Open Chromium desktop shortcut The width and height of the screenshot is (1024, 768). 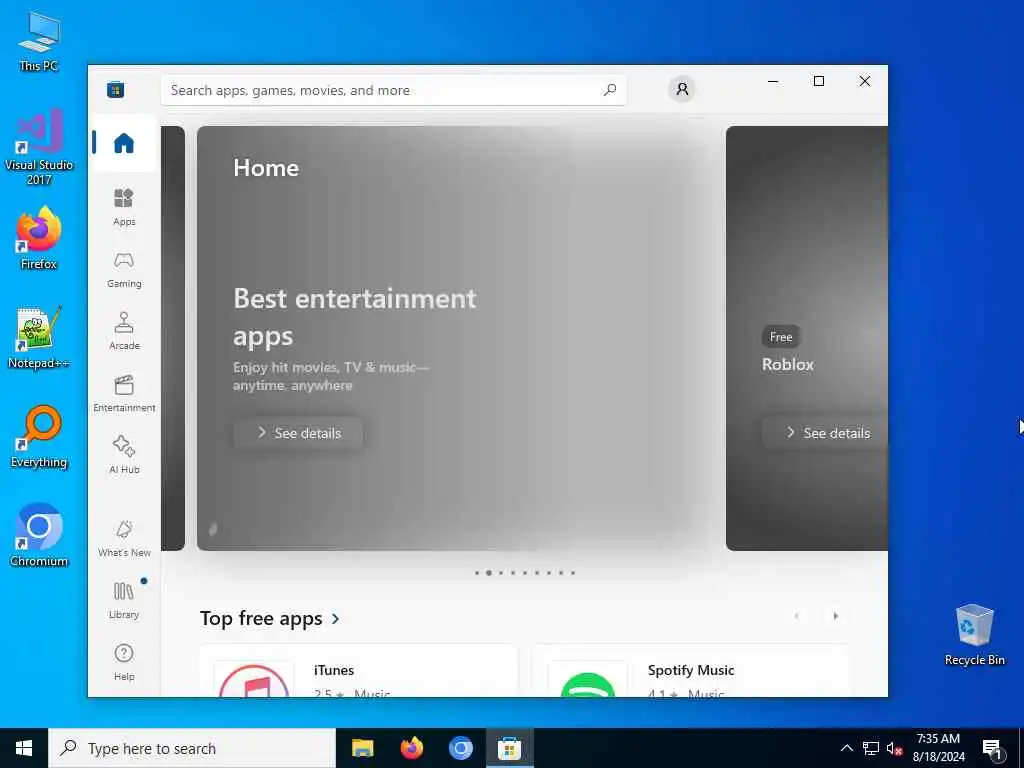(39, 536)
